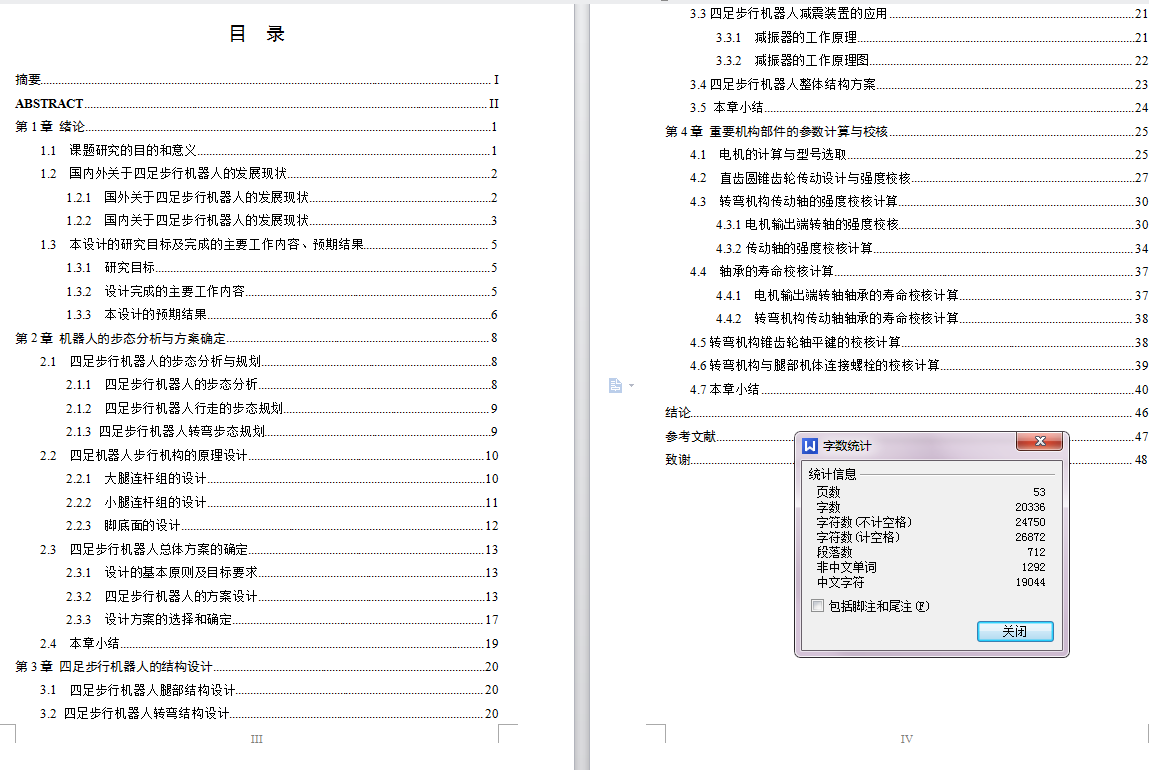Click 4.1 电机的计算与型号选取
Screen dimensions: 1149x770
(x=919, y=154)
